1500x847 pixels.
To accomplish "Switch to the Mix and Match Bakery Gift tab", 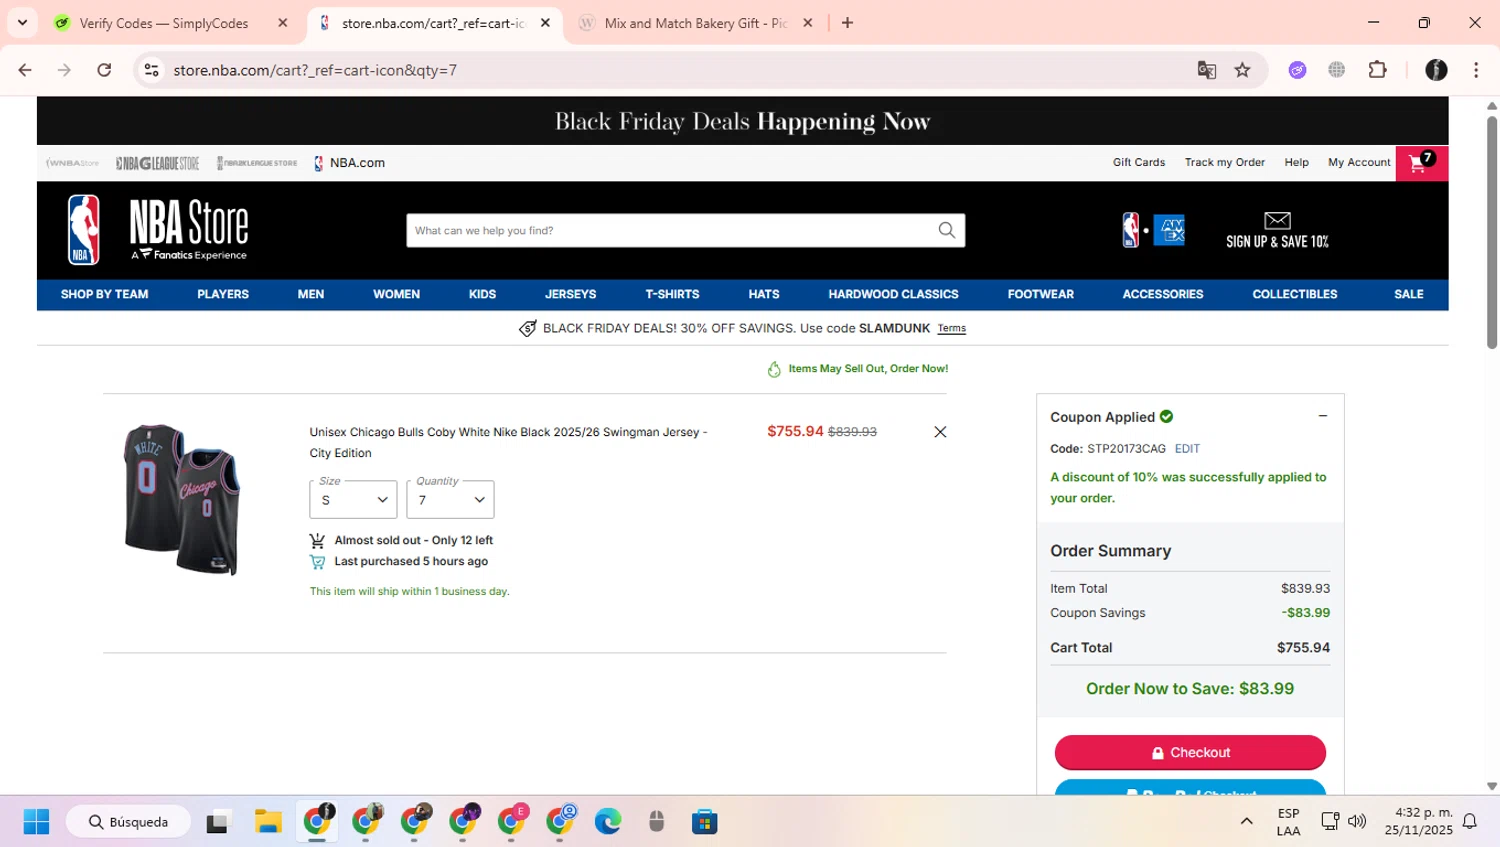I will tap(696, 23).
